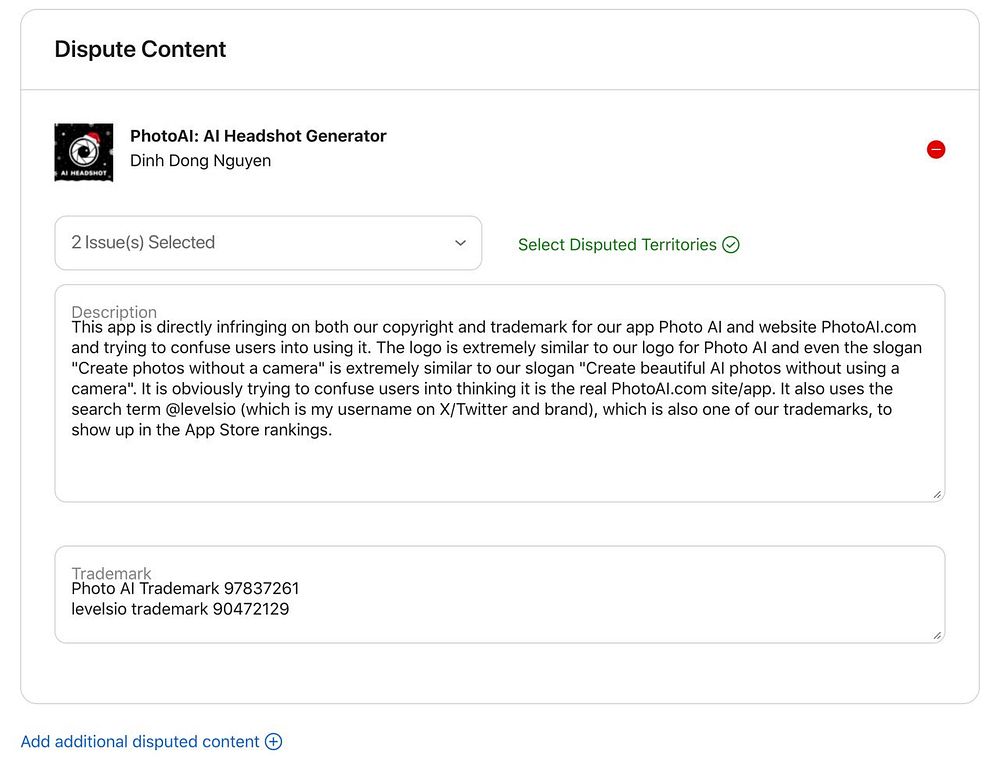Open the Select Disputed Territories link
The width and height of the screenshot is (1000, 768).
click(x=617, y=245)
